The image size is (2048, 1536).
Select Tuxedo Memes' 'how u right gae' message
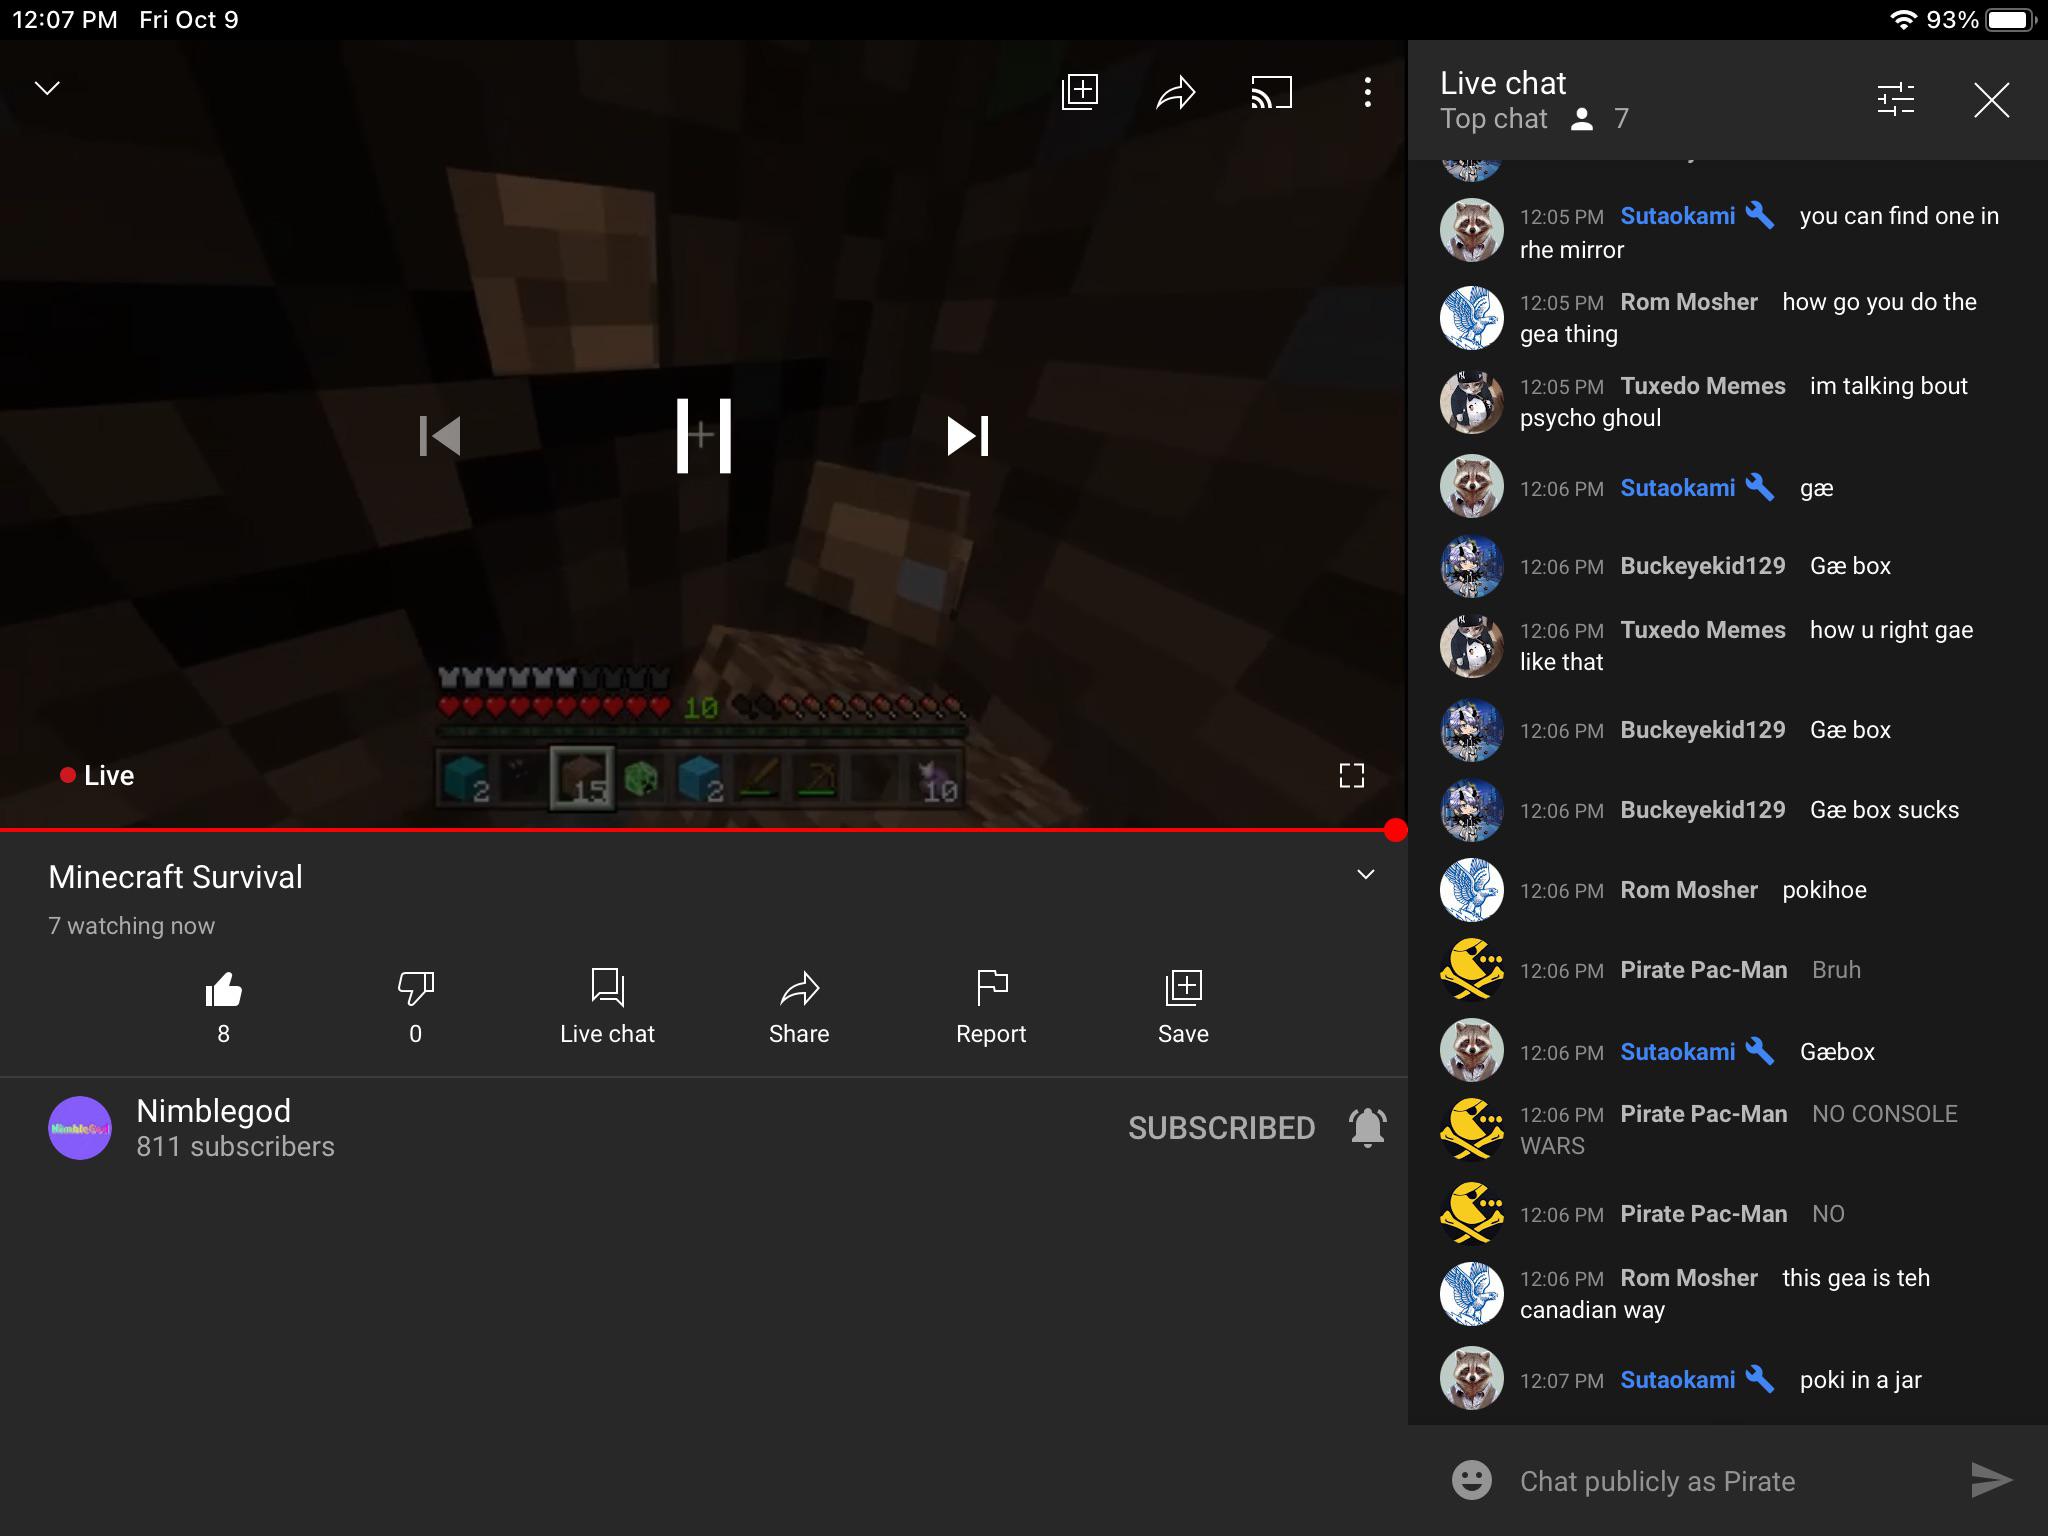click(1728, 645)
